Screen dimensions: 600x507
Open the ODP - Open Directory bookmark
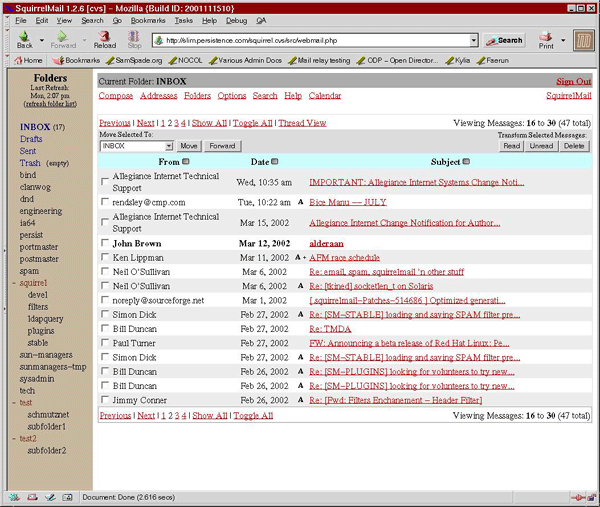(397, 60)
